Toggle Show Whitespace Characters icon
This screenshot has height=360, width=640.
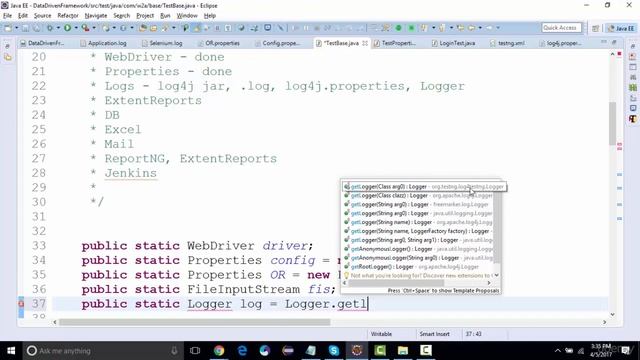[228, 28]
